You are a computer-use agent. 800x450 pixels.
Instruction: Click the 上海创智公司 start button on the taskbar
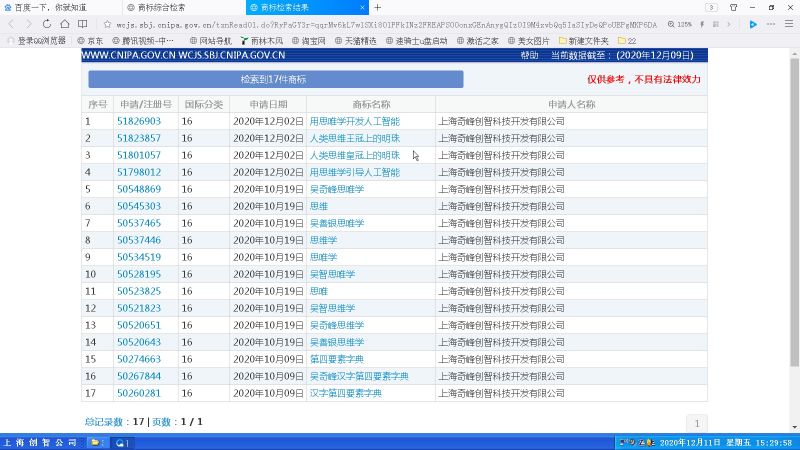(40, 442)
